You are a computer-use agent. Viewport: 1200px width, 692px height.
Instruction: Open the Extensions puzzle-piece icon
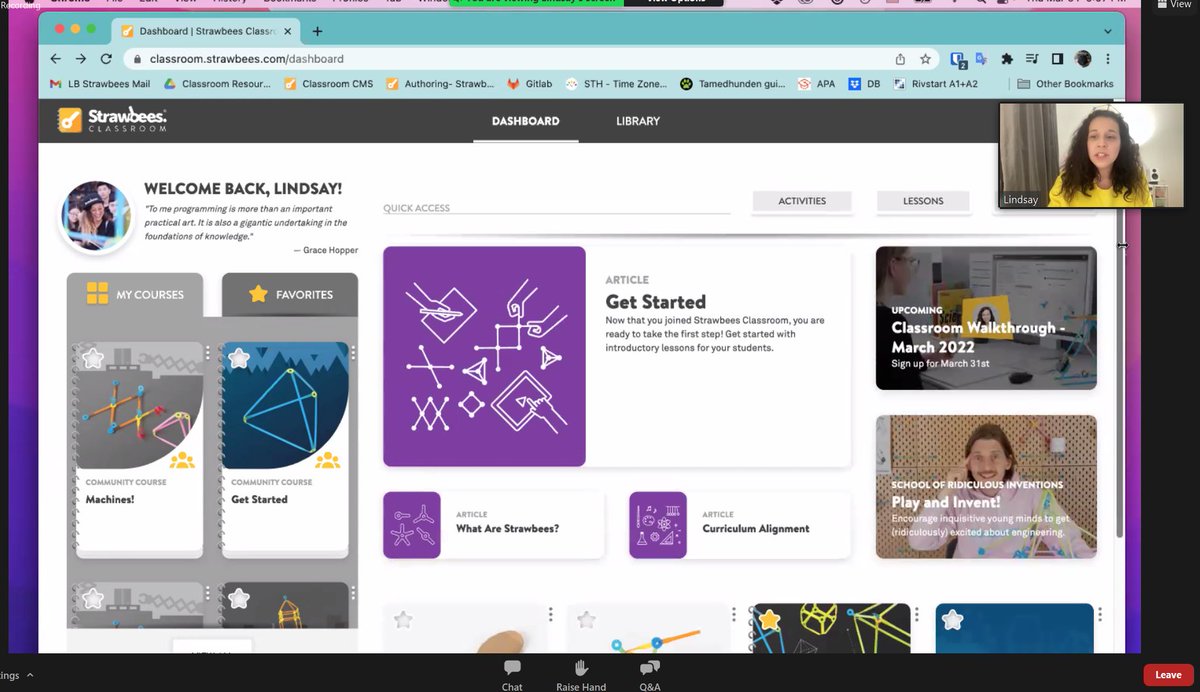[1007, 59]
